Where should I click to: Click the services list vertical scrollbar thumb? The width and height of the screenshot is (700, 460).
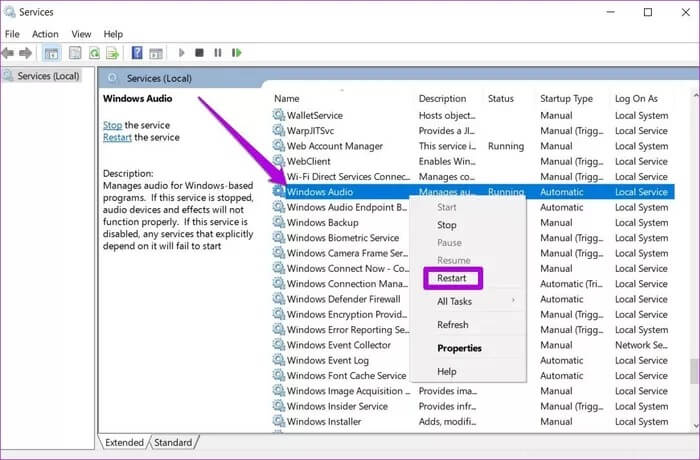[x=695, y=371]
